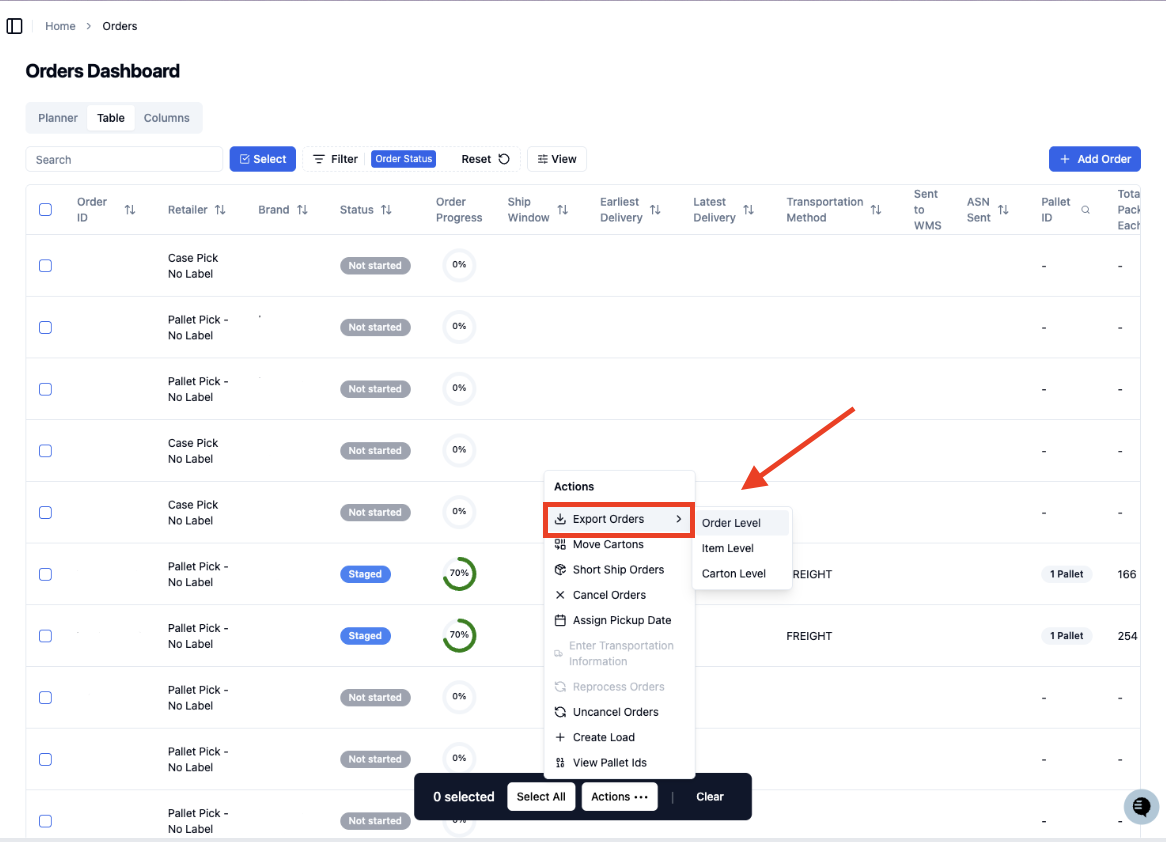Click the Reset circular arrow icon
Viewport: 1166px width, 842px height.
click(504, 159)
